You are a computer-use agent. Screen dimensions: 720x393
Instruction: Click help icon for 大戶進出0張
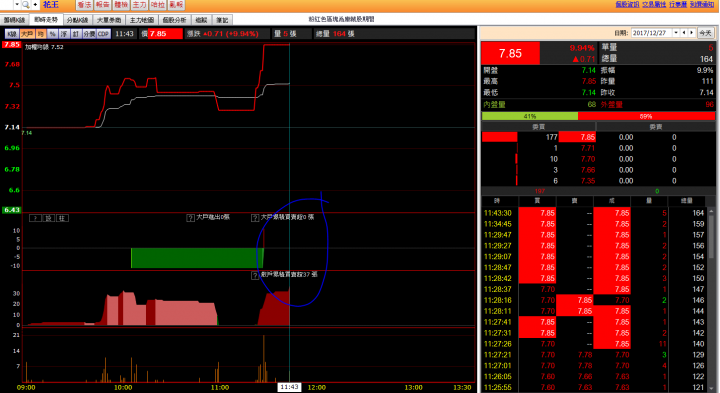click(x=191, y=218)
